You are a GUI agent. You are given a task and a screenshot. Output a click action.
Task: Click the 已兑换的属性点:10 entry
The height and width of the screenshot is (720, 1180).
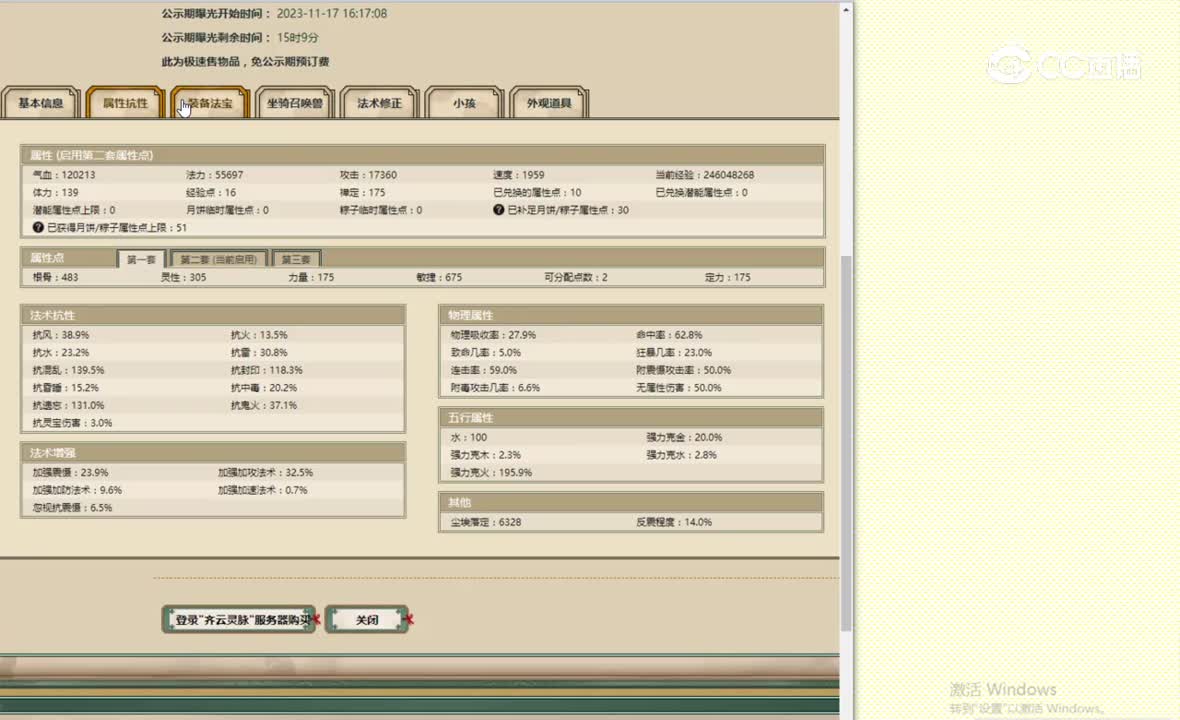[x=537, y=193]
